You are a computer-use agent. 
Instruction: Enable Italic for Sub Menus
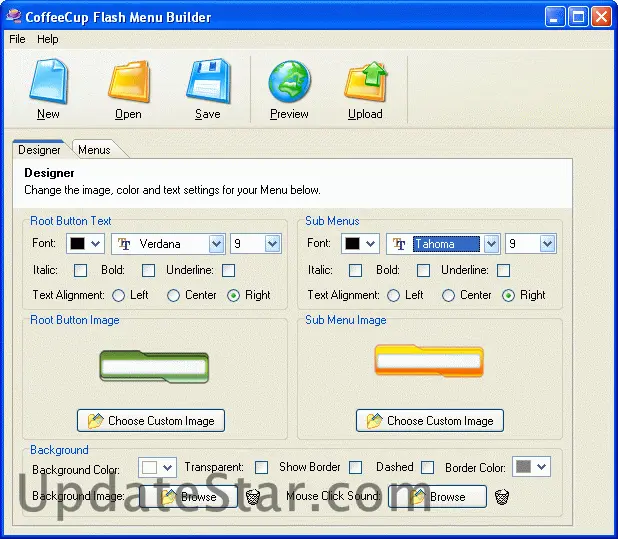coord(356,270)
